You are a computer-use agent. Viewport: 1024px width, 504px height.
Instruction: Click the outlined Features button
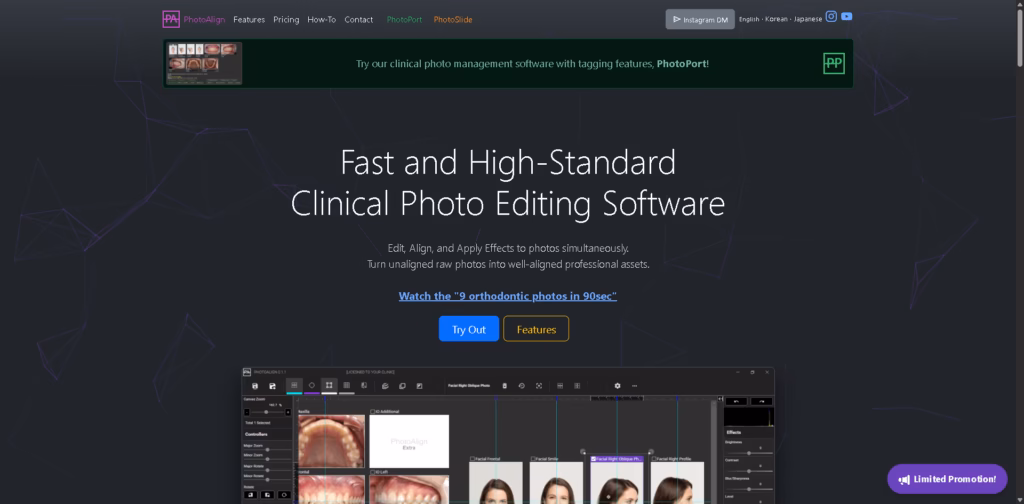pos(536,329)
